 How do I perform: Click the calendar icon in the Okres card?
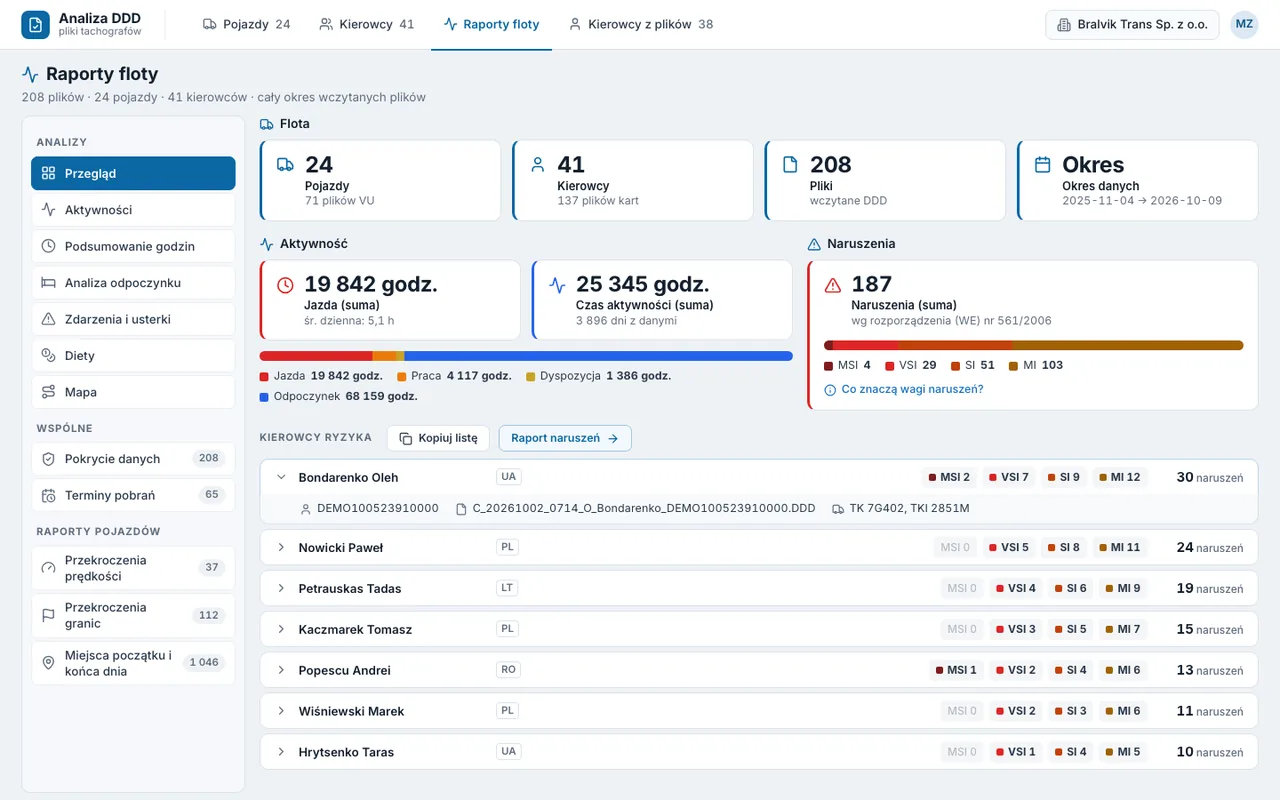click(1042, 164)
